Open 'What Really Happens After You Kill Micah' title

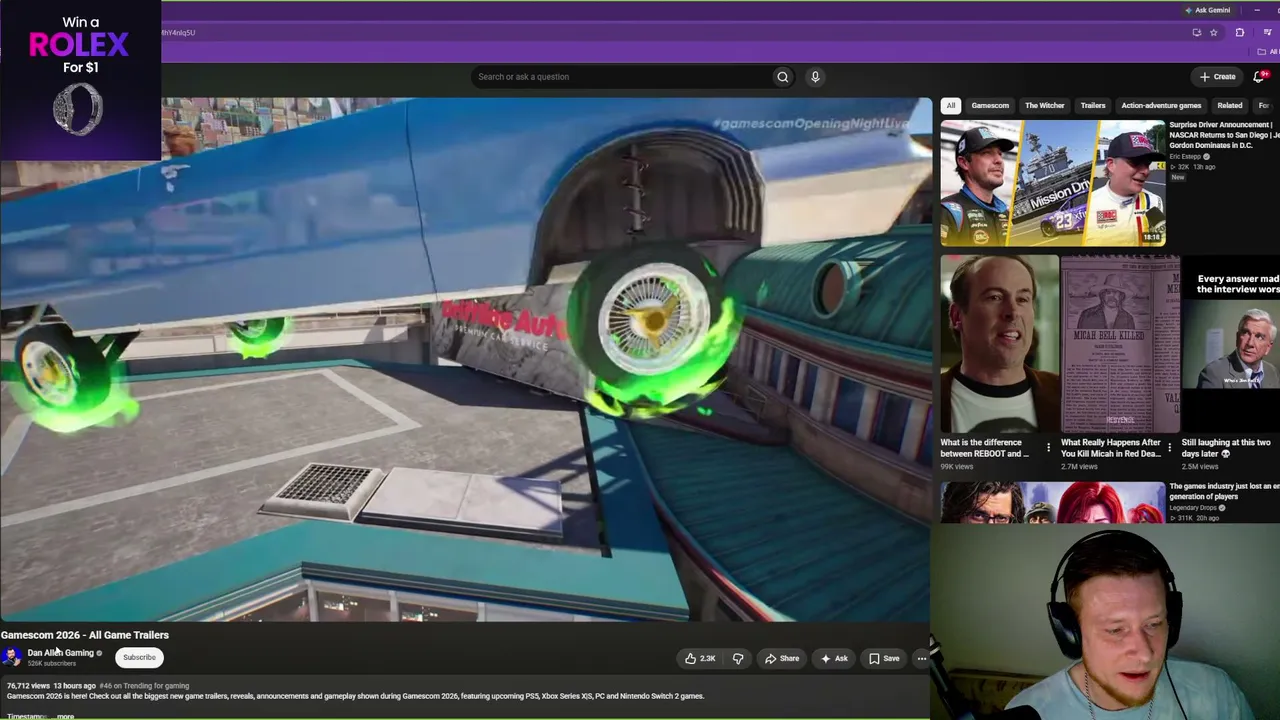pos(1111,448)
